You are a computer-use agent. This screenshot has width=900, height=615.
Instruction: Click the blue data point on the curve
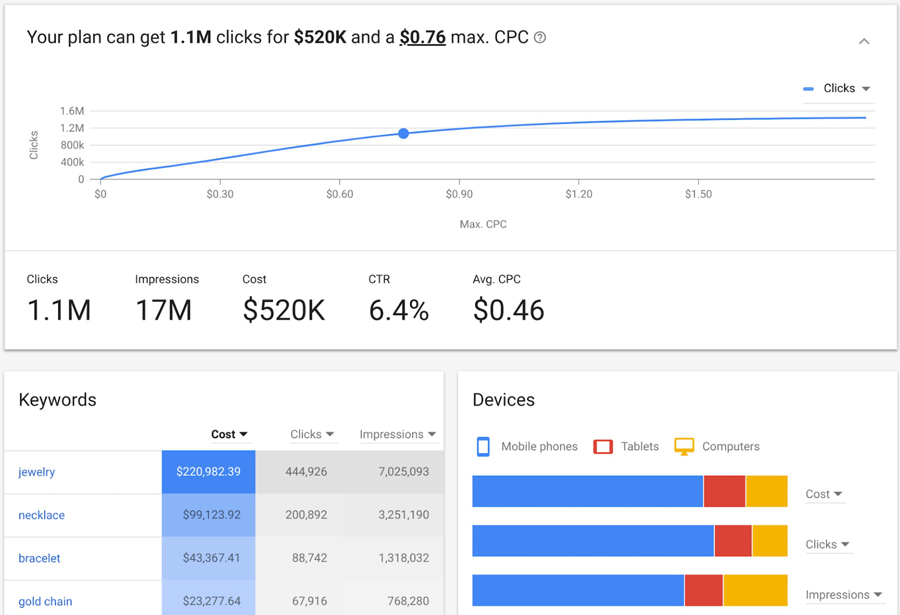403,133
